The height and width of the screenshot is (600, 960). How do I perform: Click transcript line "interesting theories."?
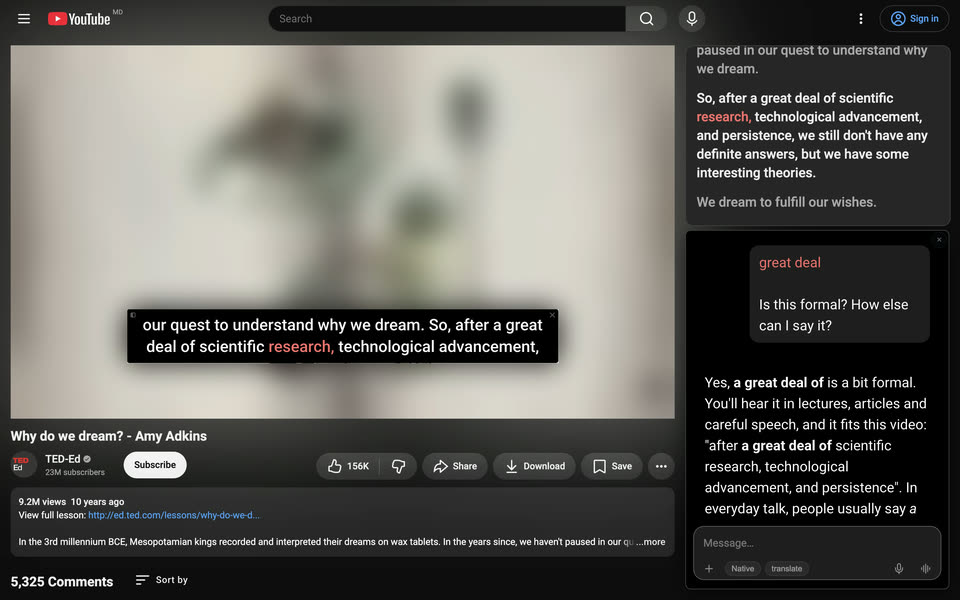(x=756, y=173)
